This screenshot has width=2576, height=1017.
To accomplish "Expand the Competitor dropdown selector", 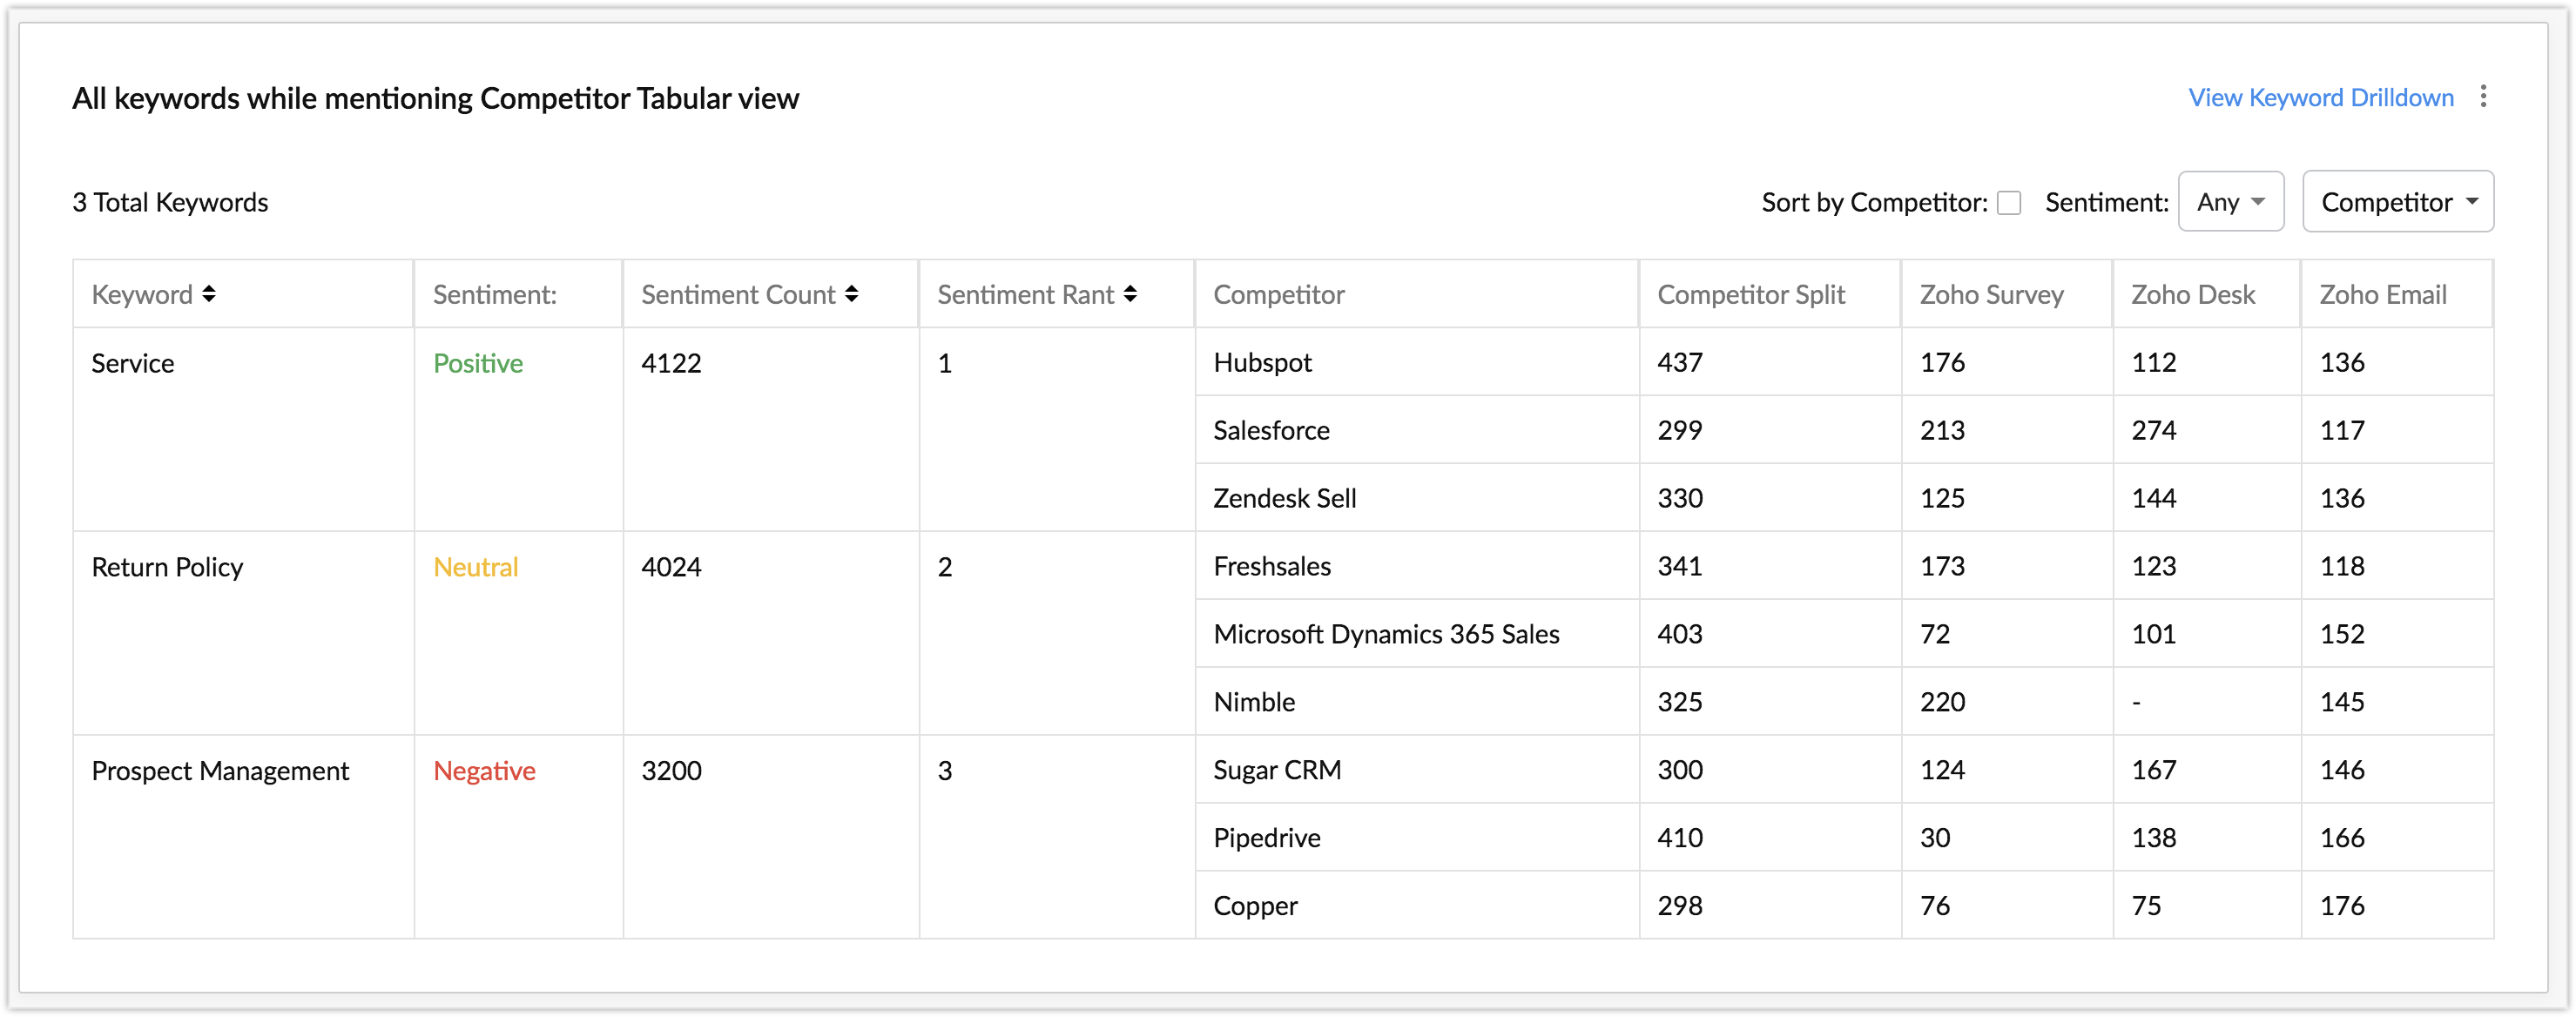I will click(2397, 202).
